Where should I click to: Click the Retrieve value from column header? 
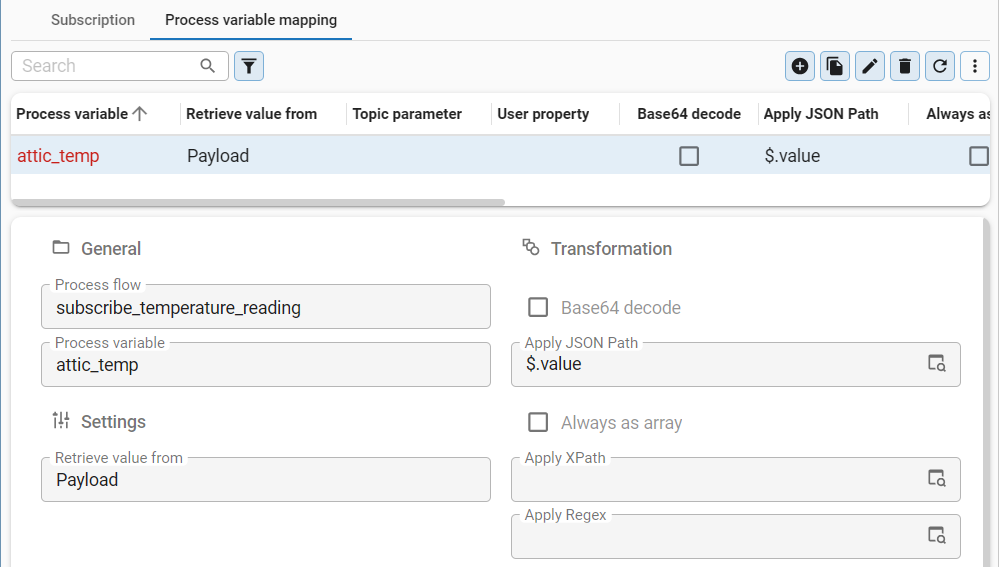point(252,114)
